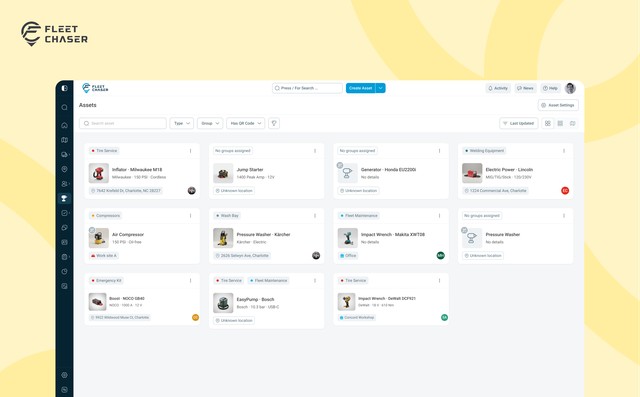The height and width of the screenshot is (397, 640).
Task: Click the Pressure Washer Kärcher thumbnail image
Action: (223, 238)
